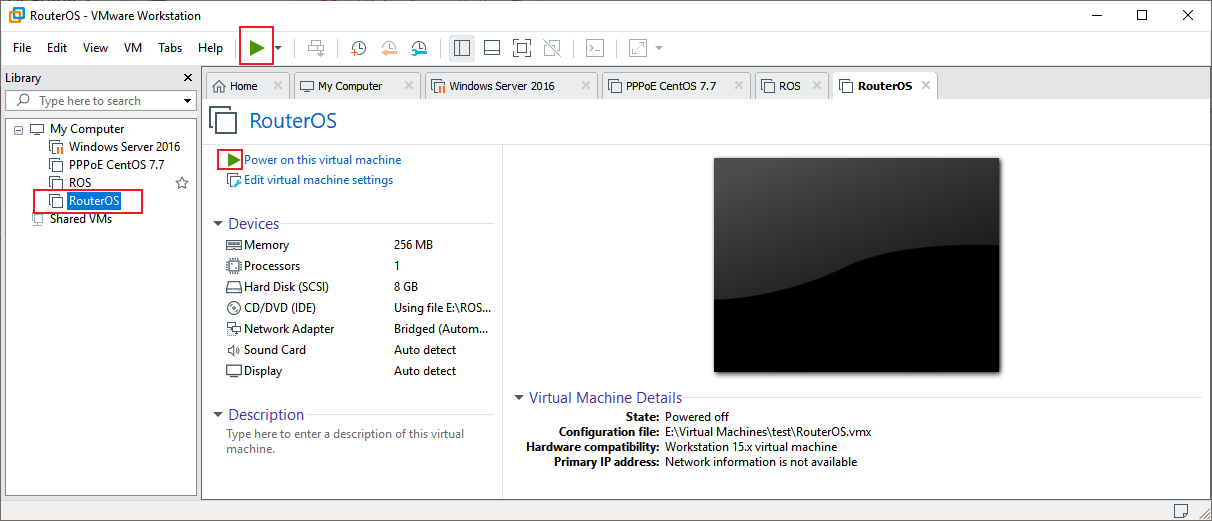Open the View menu

coord(95,48)
